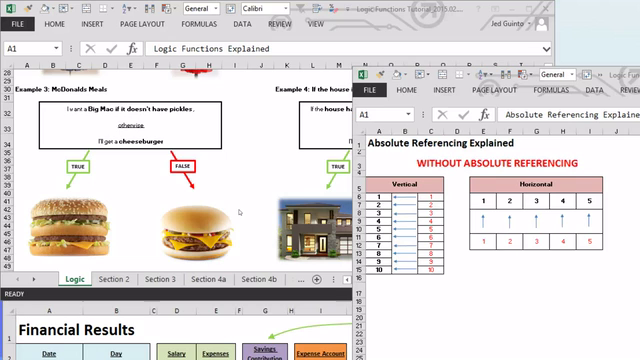Image resolution: width=640 pixels, height=360 pixels.
Task: Switch to the Section 4a sheet tab
Action: [209, 279]
